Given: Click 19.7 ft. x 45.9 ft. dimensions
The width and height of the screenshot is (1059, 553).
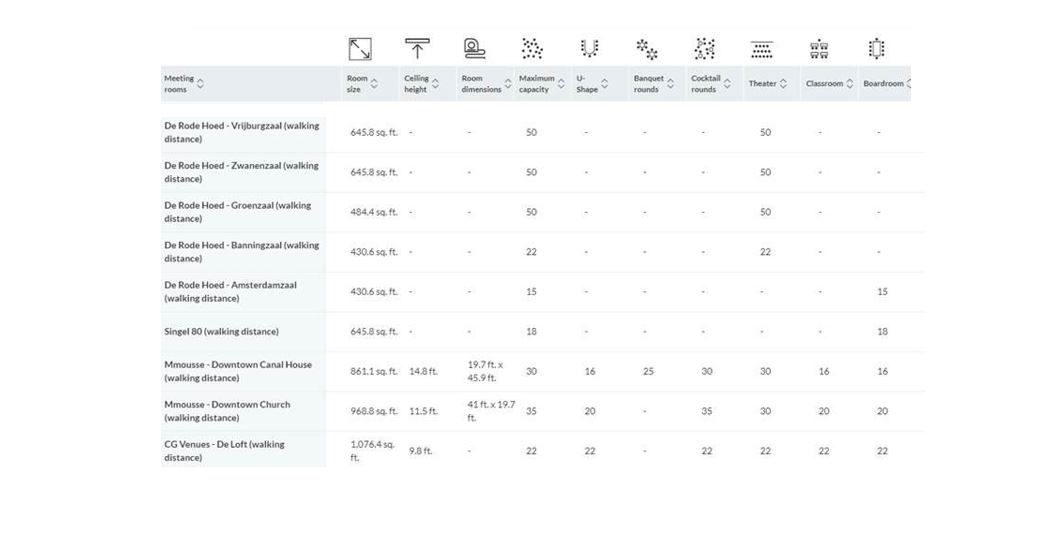Looking at the screenshot, I should (x=486, y=371).
